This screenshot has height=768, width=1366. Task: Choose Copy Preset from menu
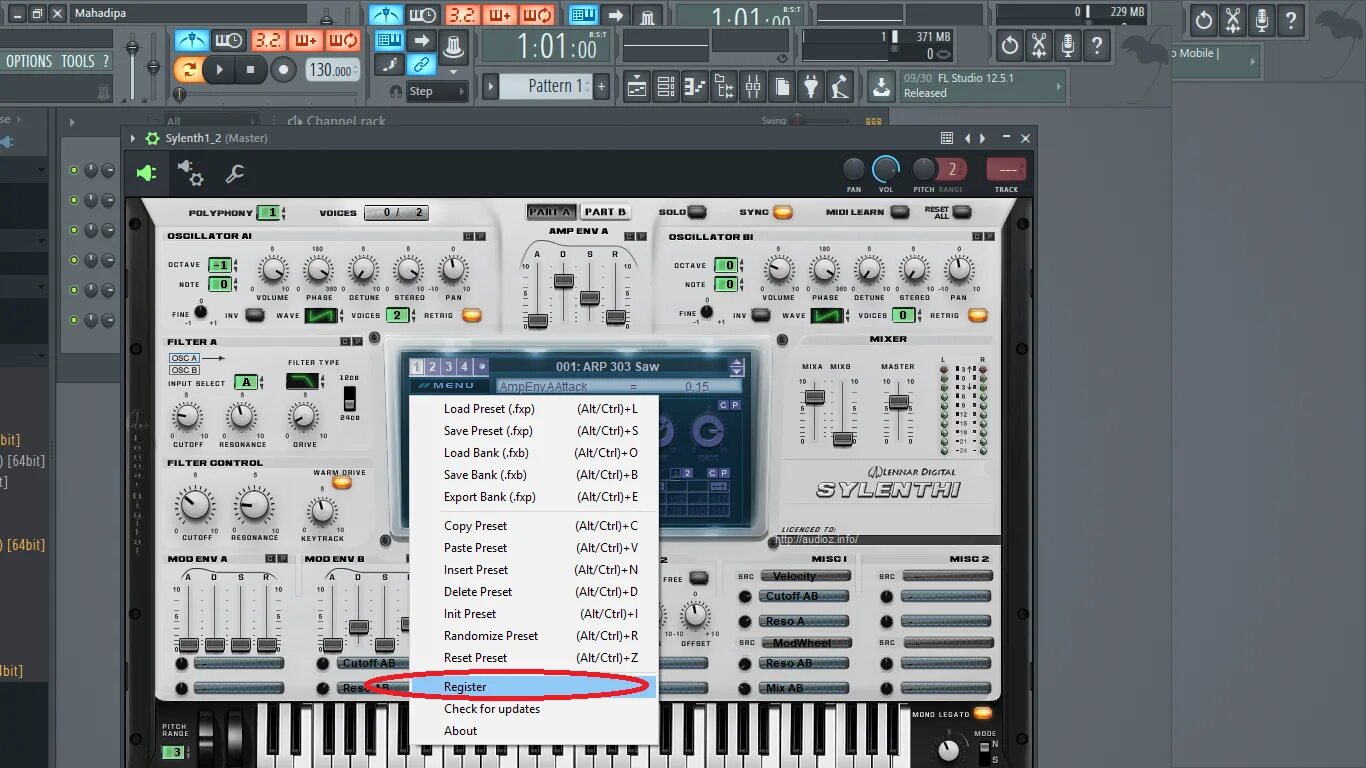coord(534,526)
